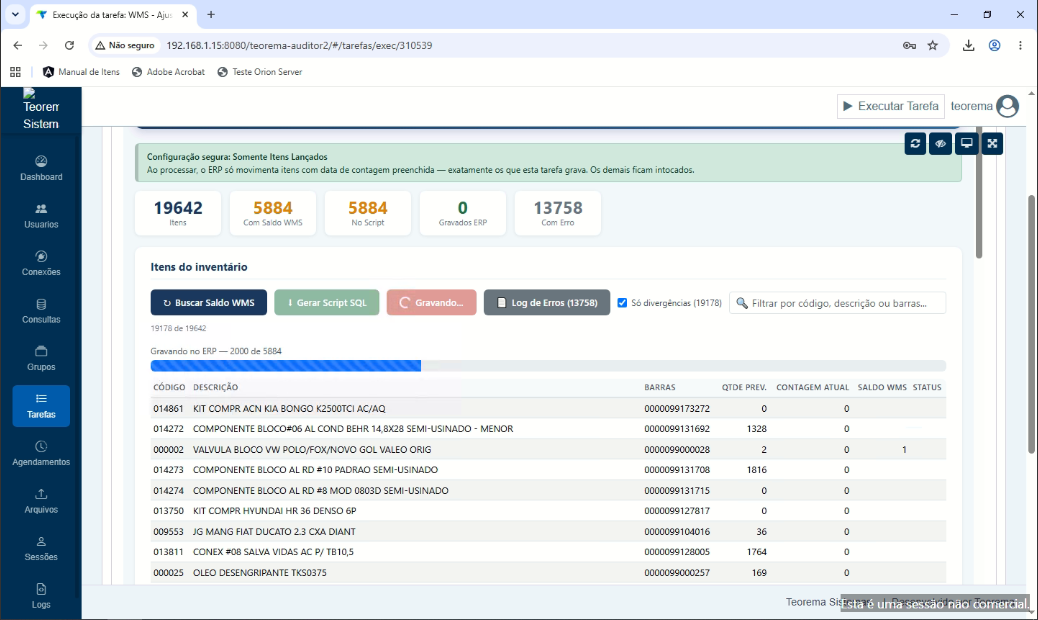Click the Executar Tarefa button
Viewport: 1038px width, 620px height.
coord(890,106)
